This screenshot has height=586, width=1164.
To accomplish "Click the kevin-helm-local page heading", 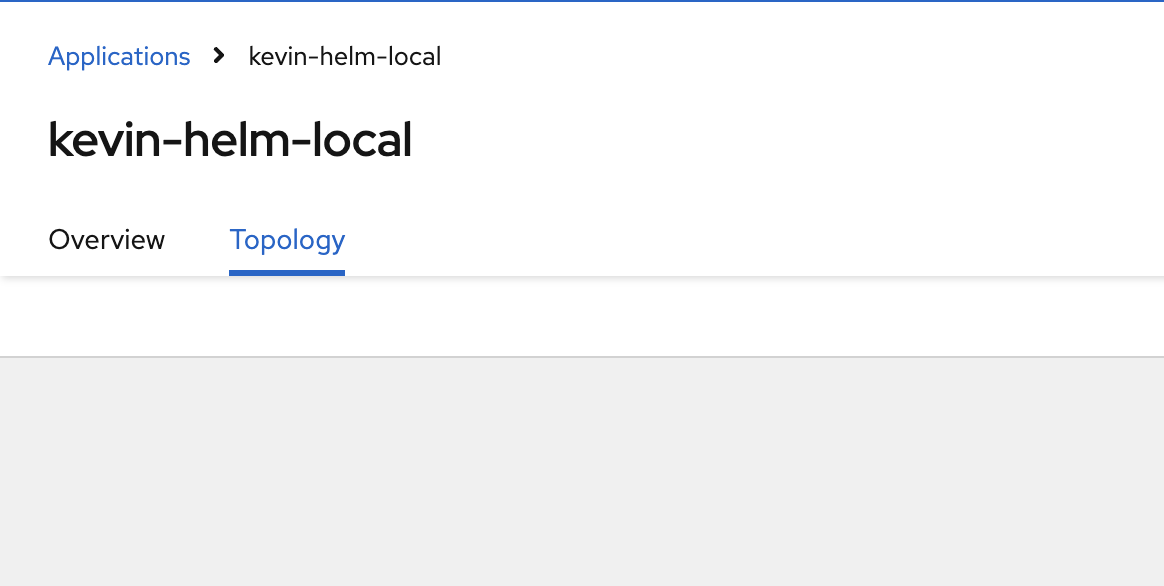I will click(x=230, y=141).
